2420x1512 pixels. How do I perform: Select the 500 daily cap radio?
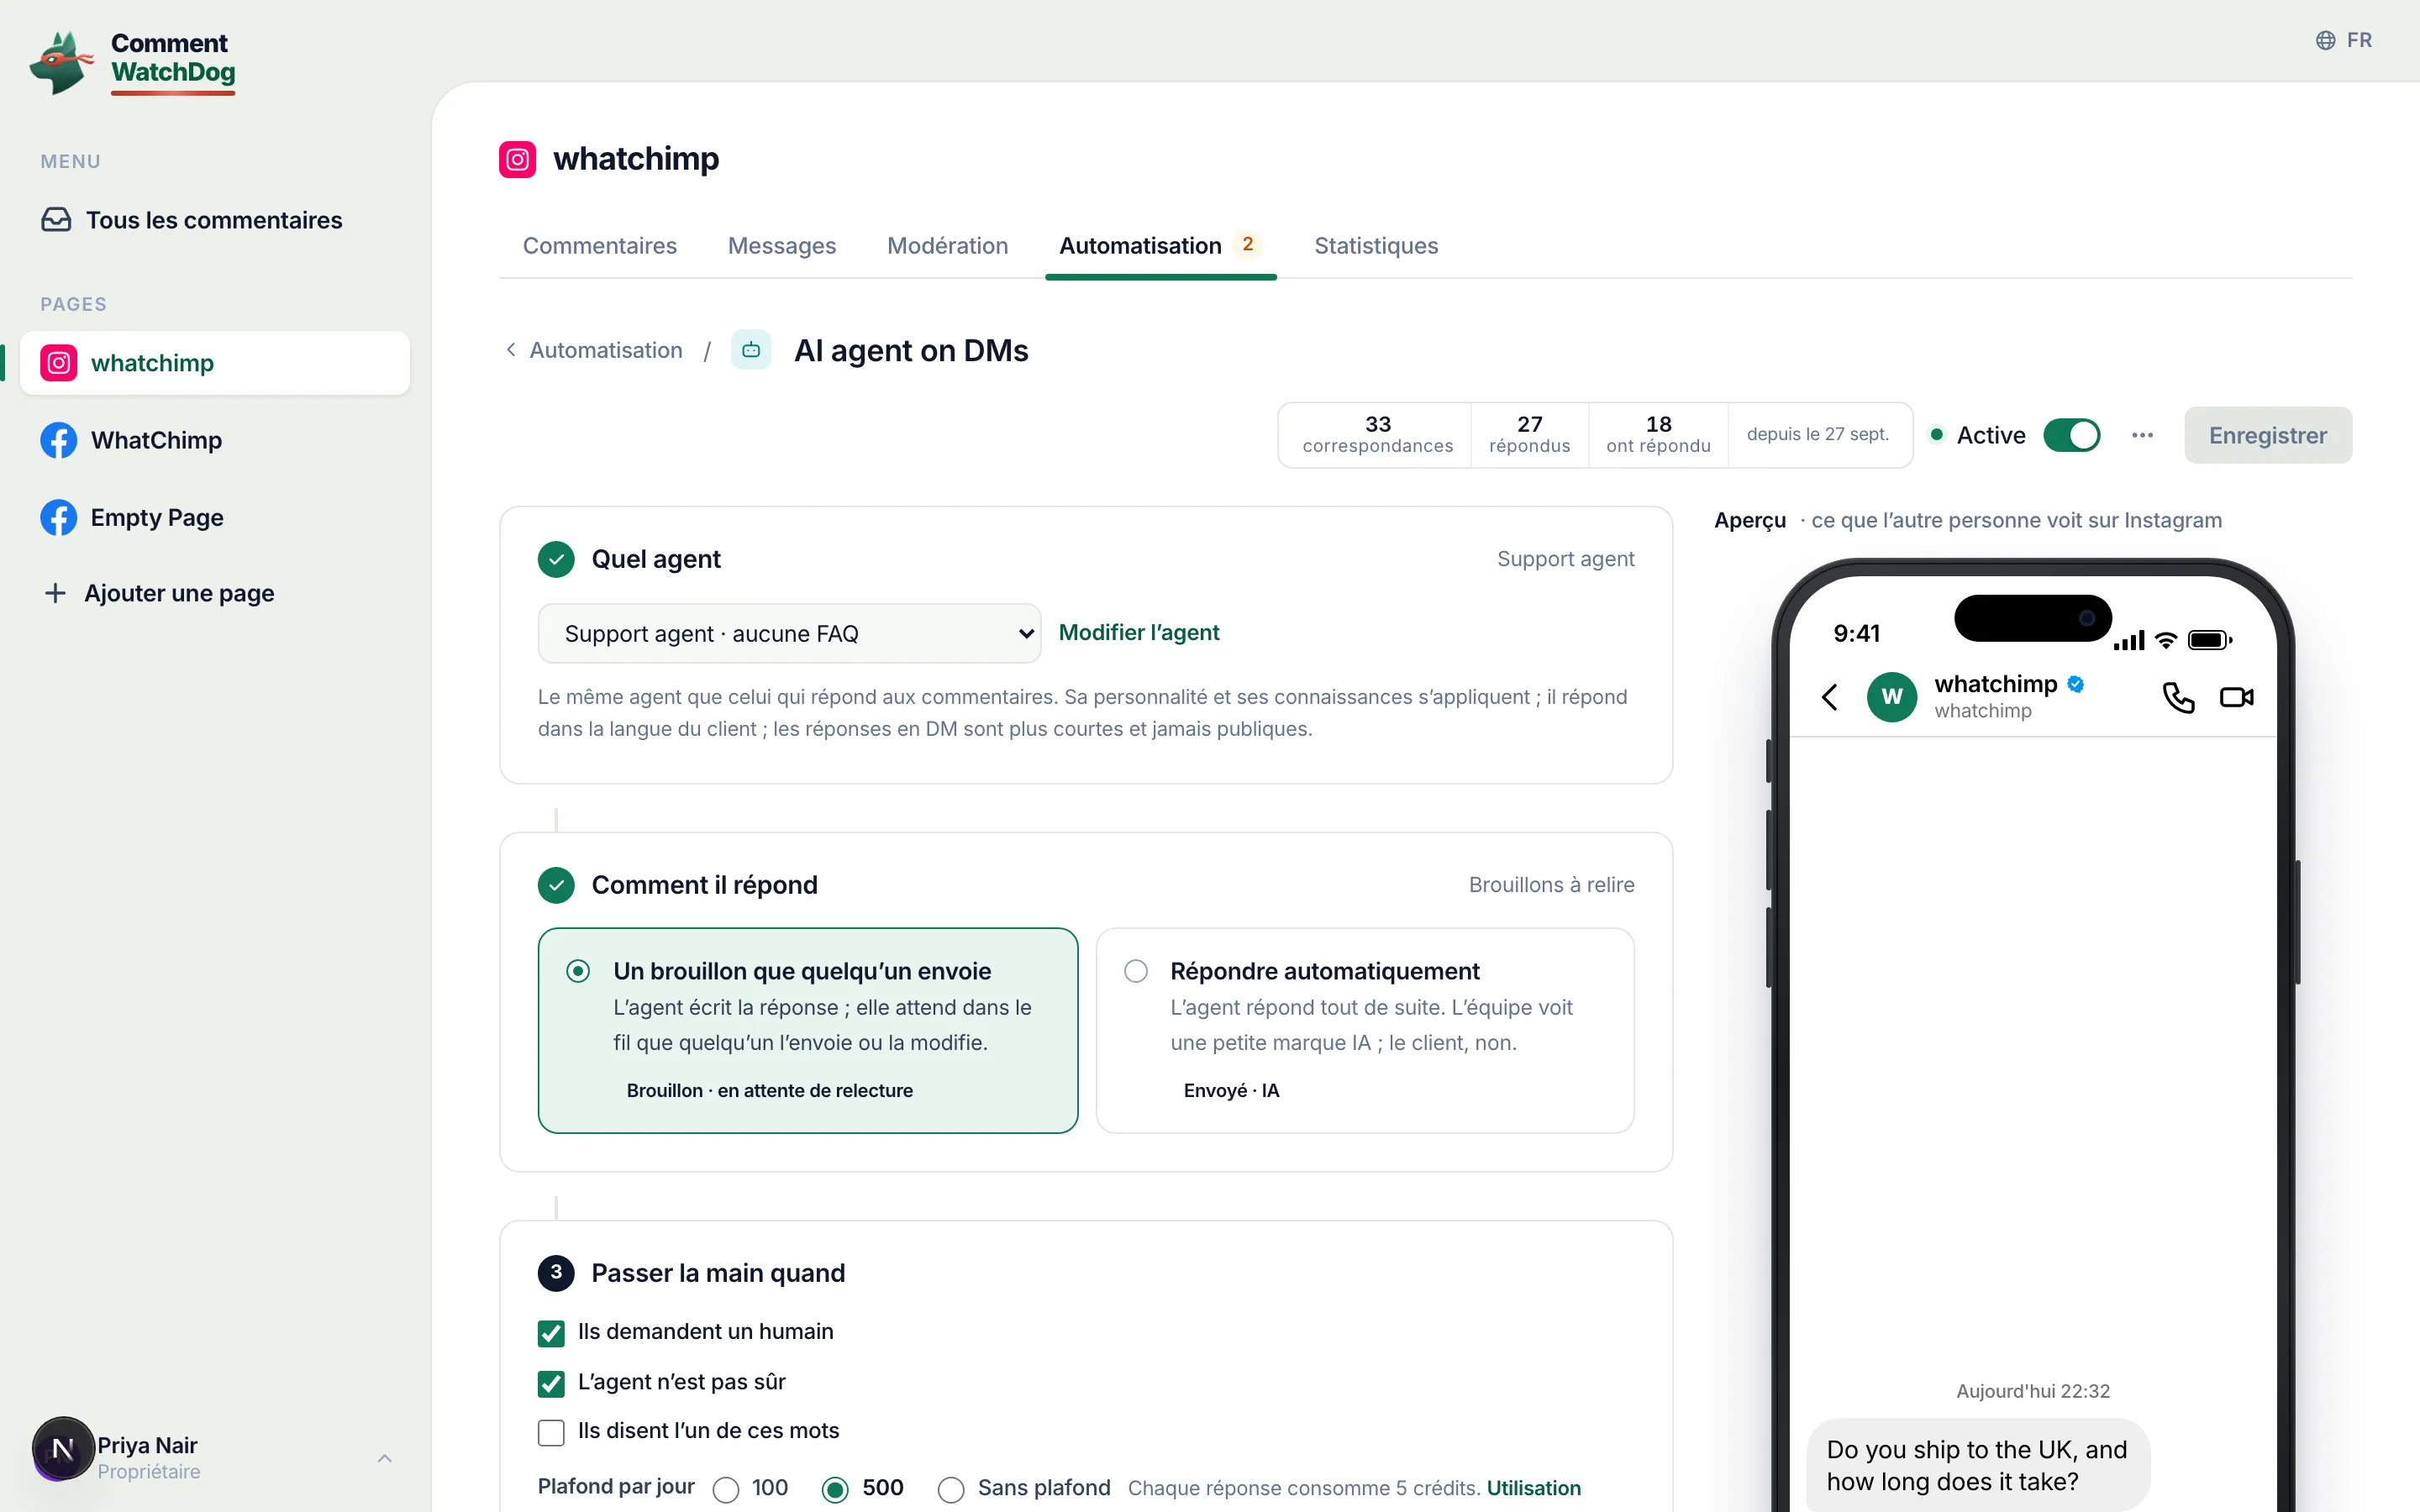[x=835, y=1489]
